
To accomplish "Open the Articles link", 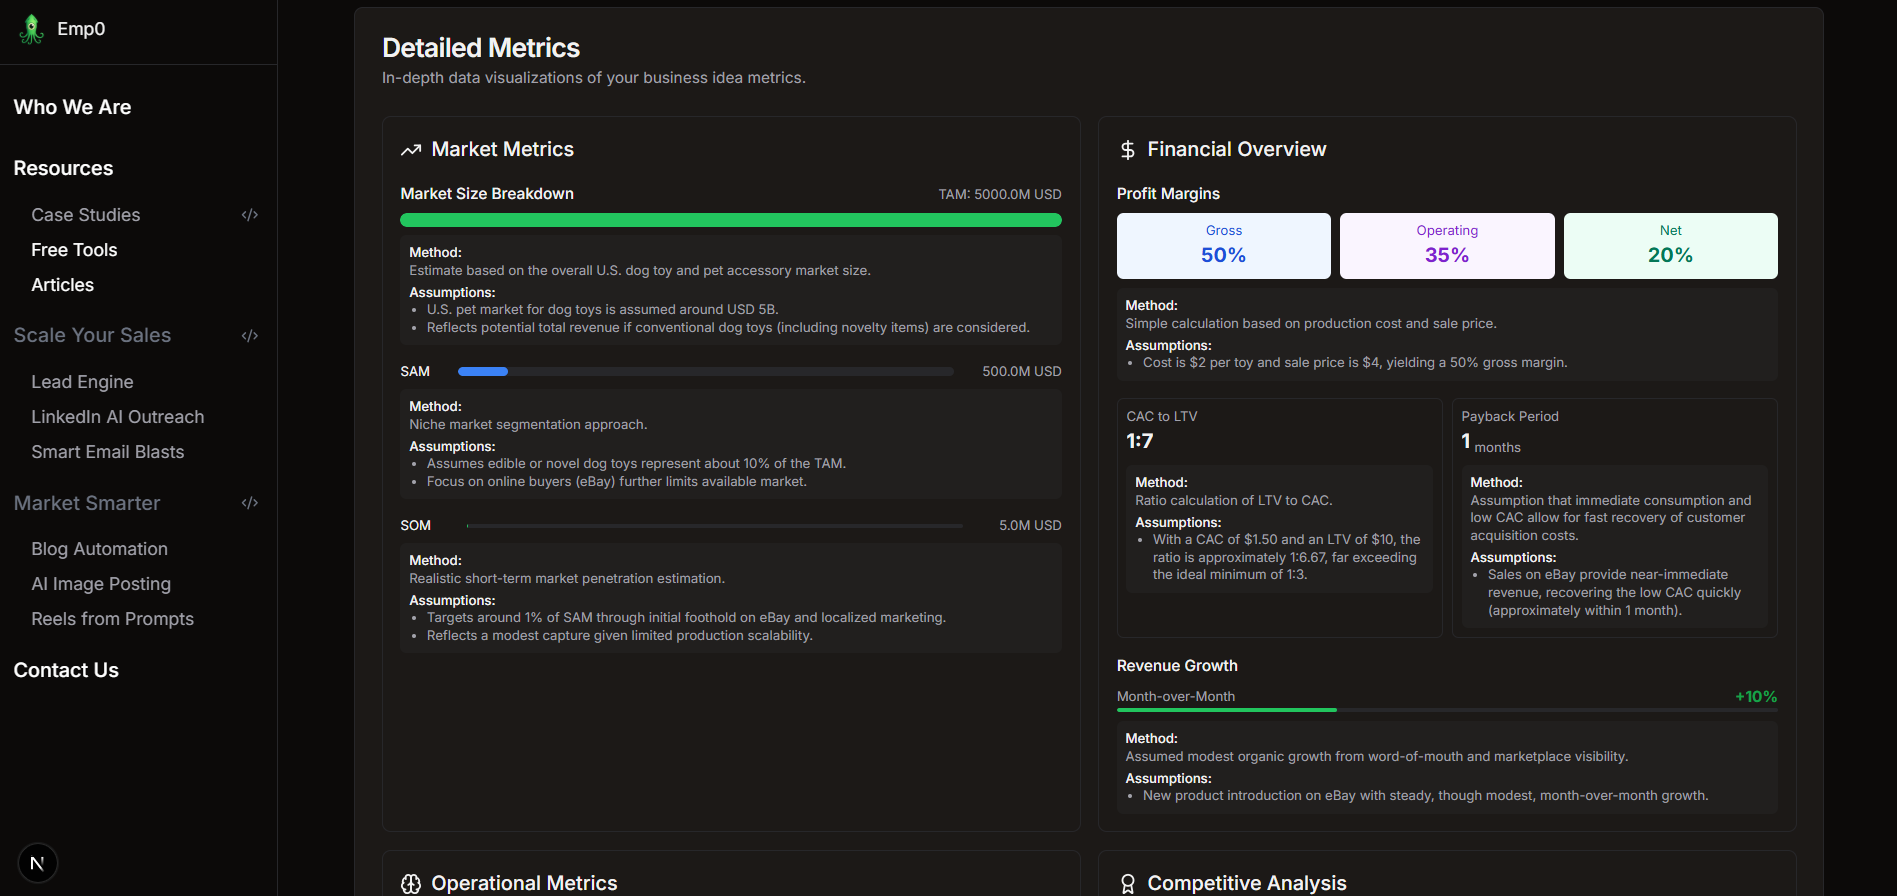I will pos(62,285).
